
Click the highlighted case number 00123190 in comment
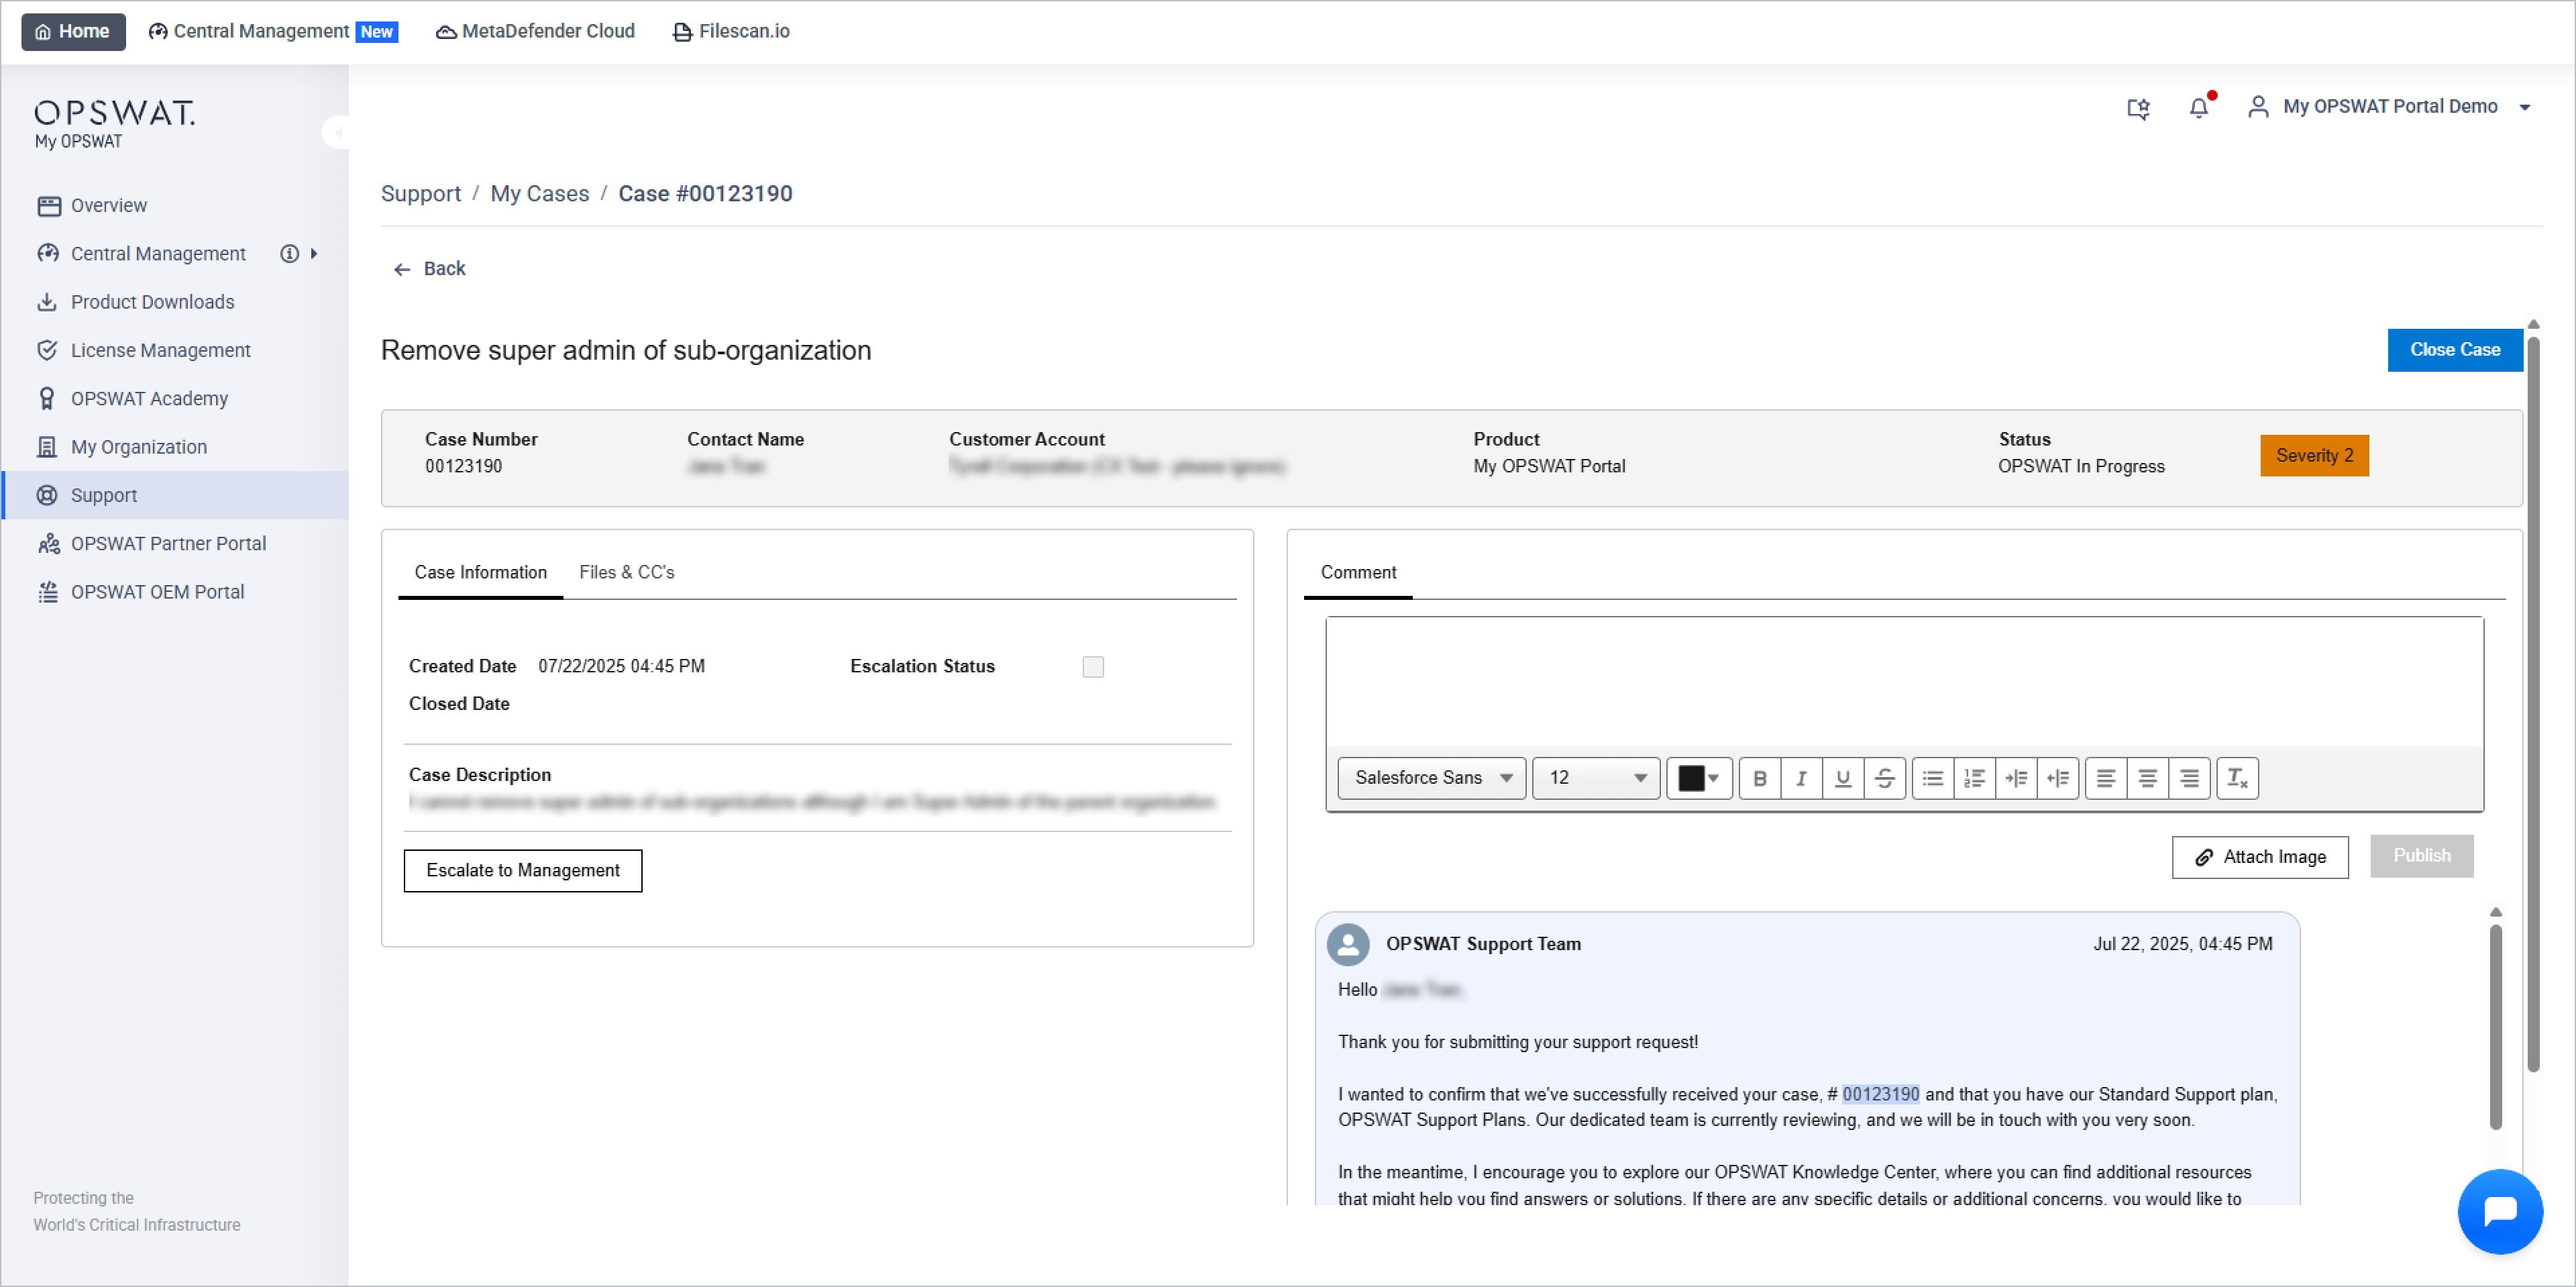pos(1881,1094)
